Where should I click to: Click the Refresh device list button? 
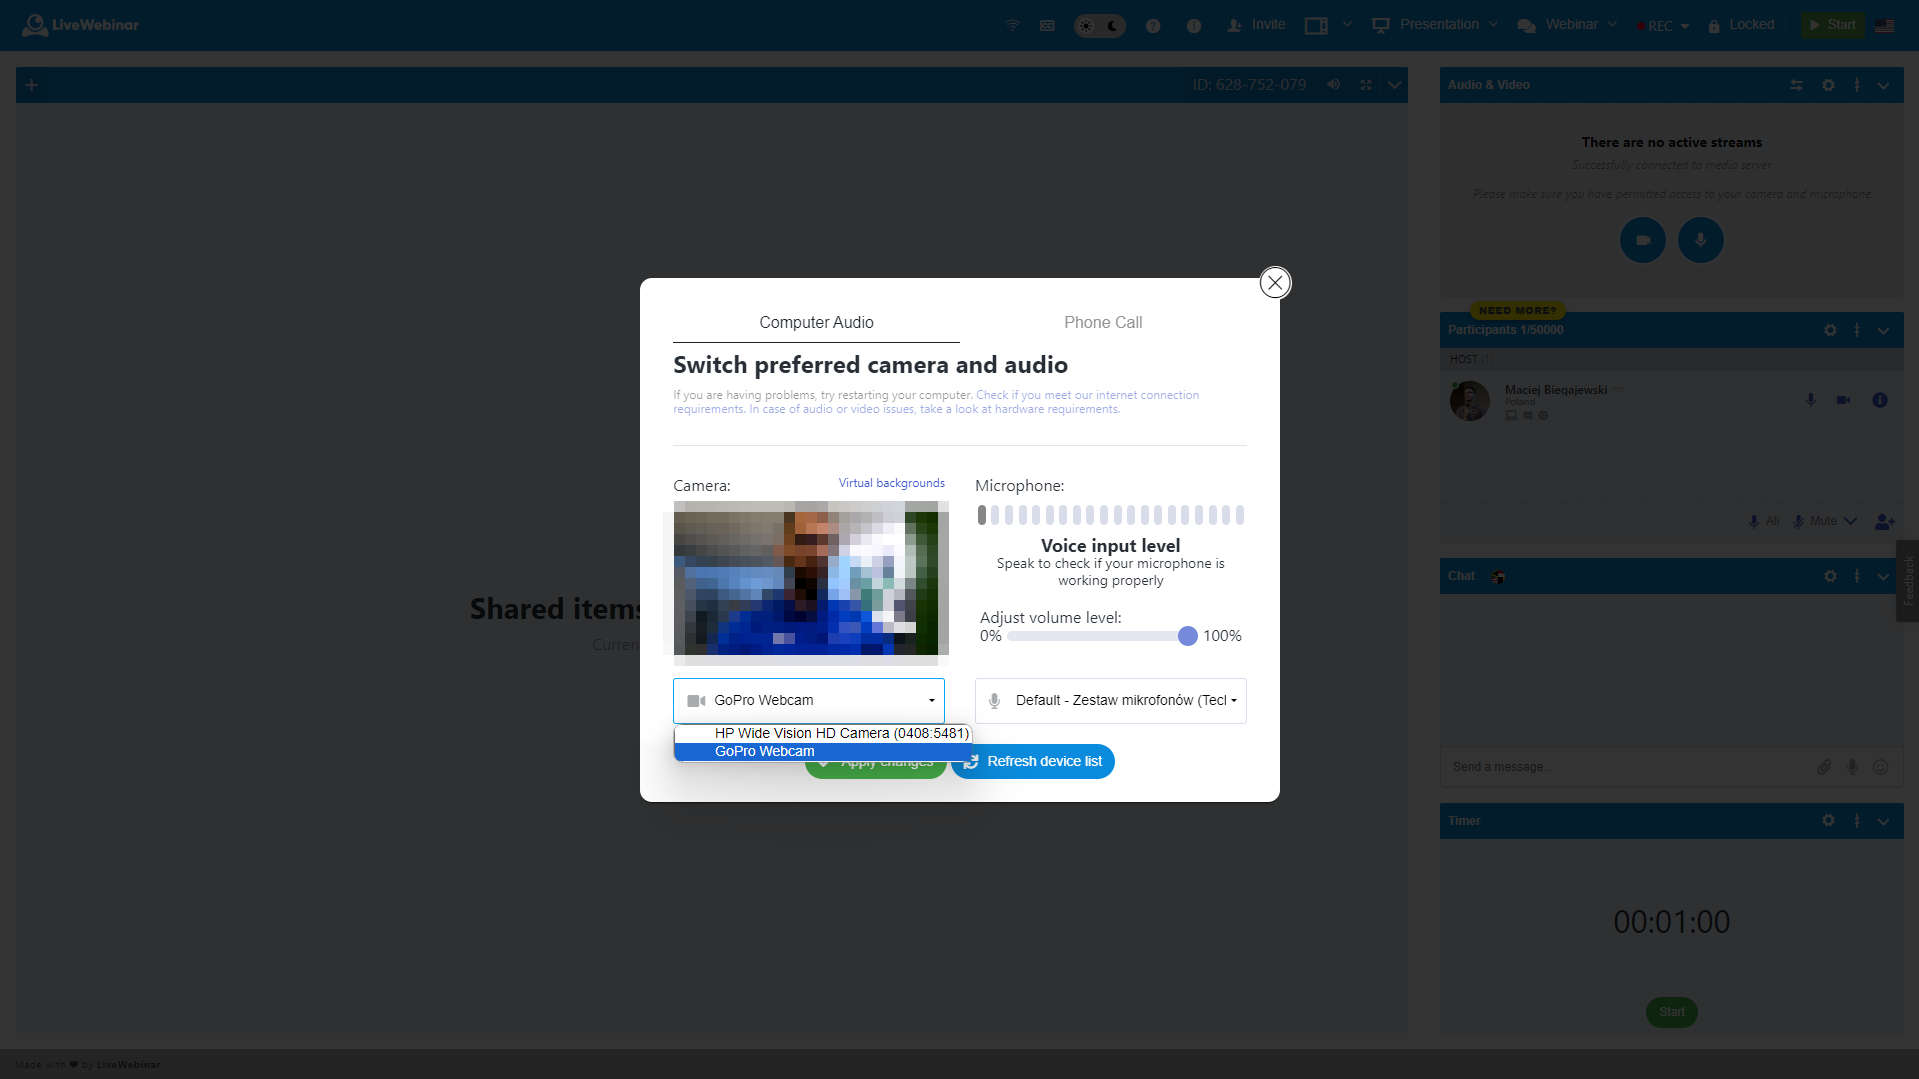click(1033, 761)
